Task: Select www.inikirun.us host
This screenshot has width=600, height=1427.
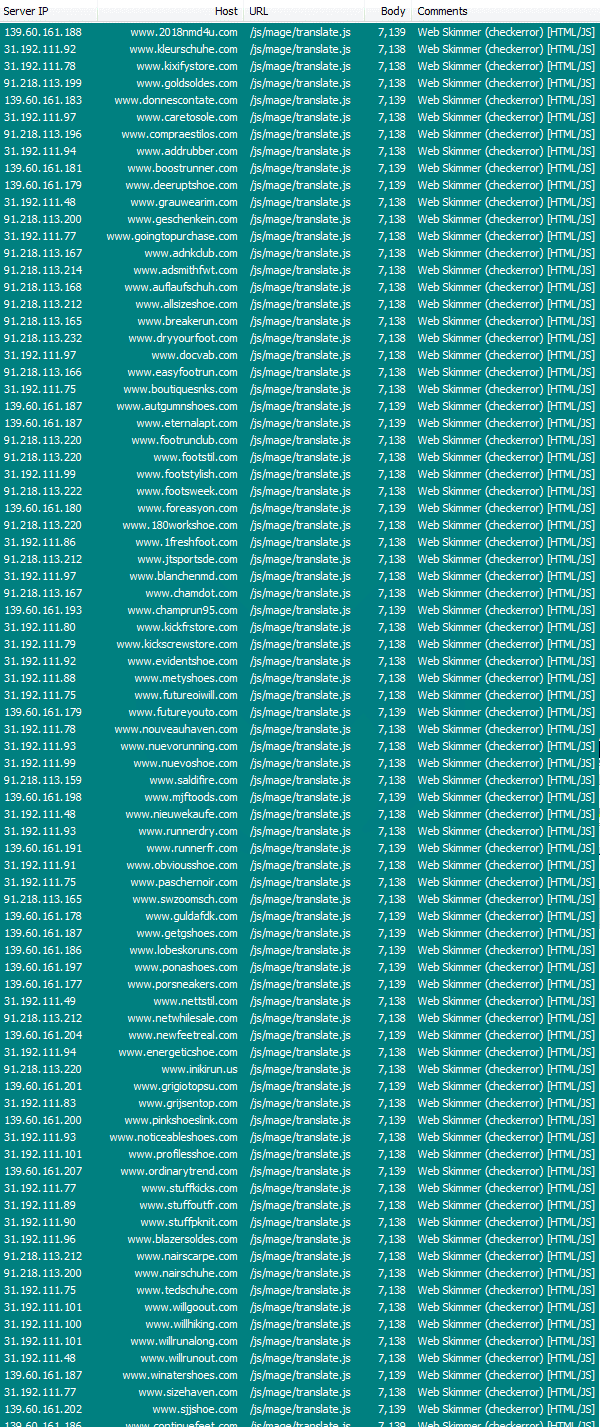Action: coord(200,1069)
